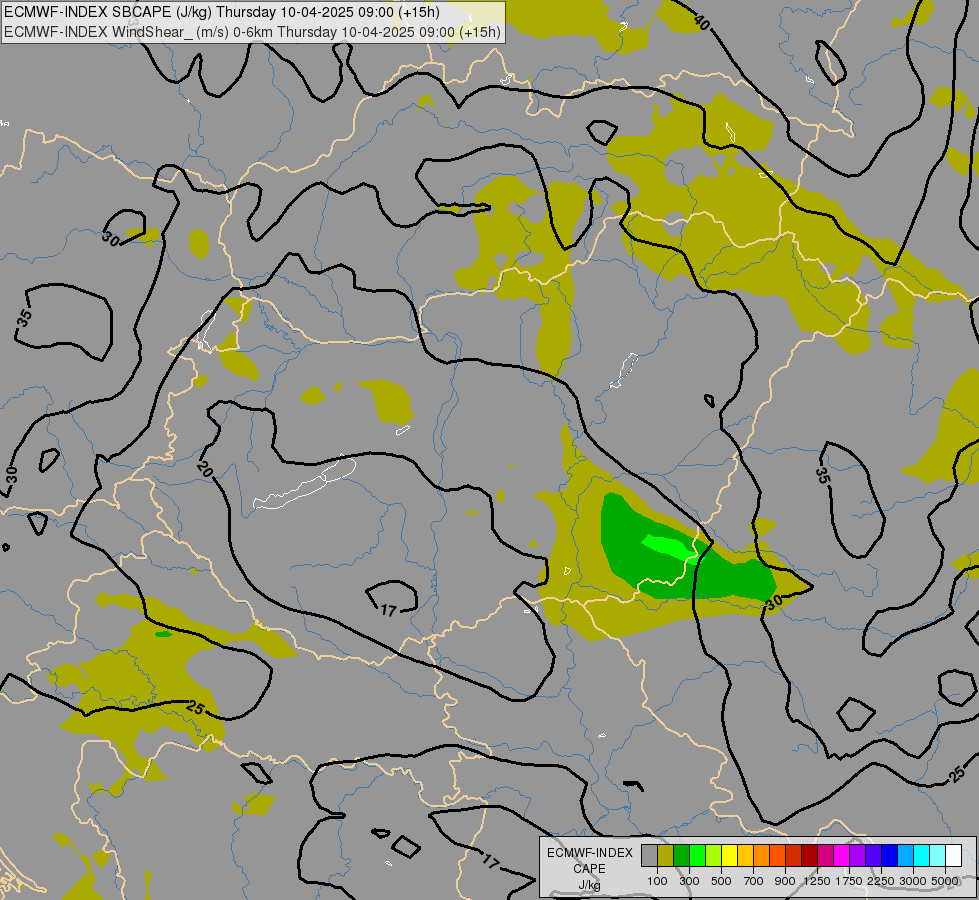Select the sky blue legend swatch

click(x=905, y=855)
